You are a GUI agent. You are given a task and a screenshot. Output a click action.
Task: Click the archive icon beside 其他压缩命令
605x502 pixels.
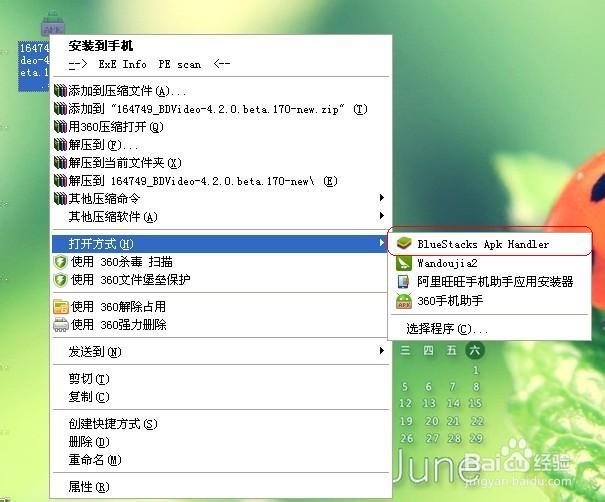(60, 199)
